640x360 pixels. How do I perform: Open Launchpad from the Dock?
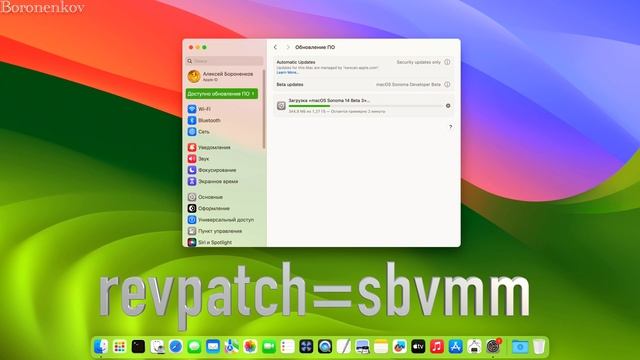(x=120, y=347)
